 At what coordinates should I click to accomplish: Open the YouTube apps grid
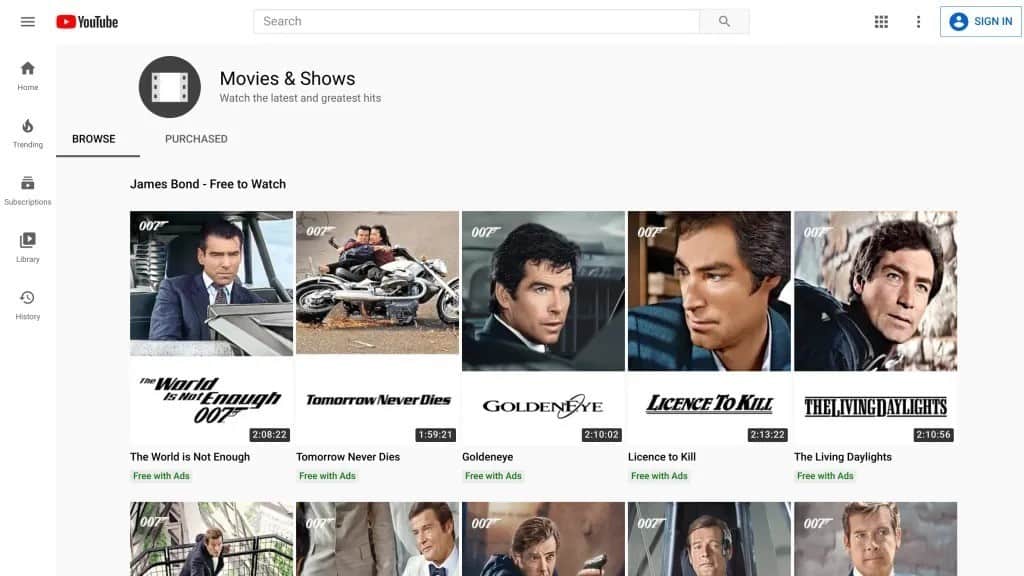881,22
